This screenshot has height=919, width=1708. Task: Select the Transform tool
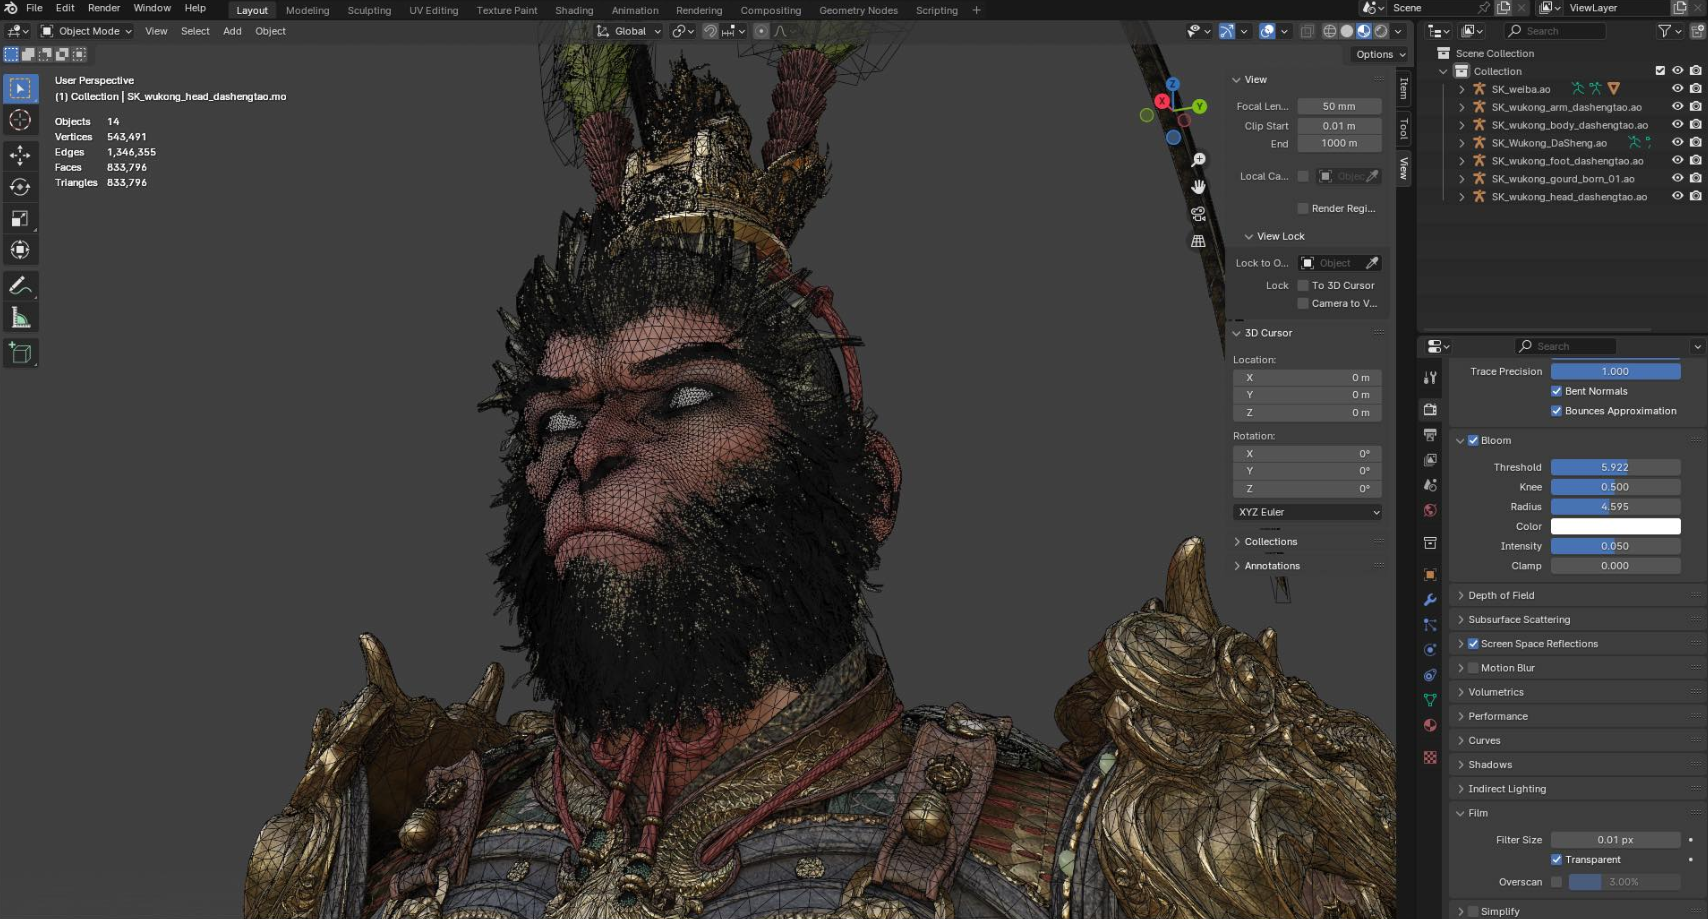pyautogui.click(x=20, y=250)
